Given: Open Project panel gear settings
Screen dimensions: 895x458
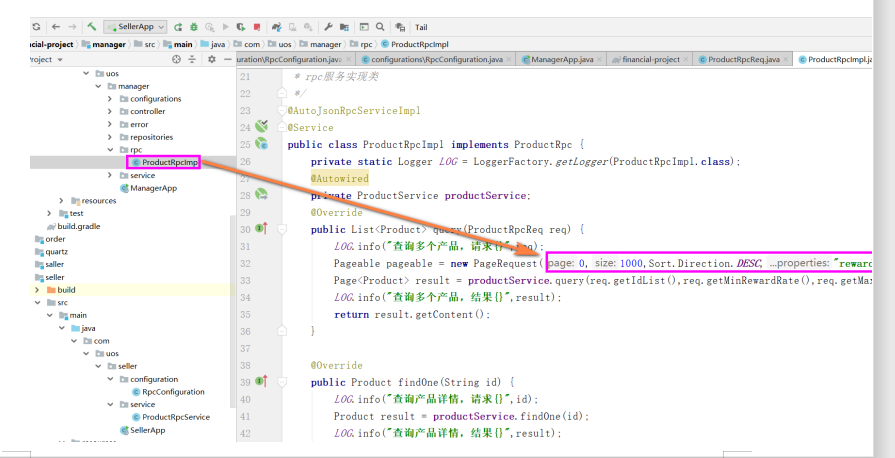Looking at the screenshot, I should pyautogui.click(x=212, y=59).
